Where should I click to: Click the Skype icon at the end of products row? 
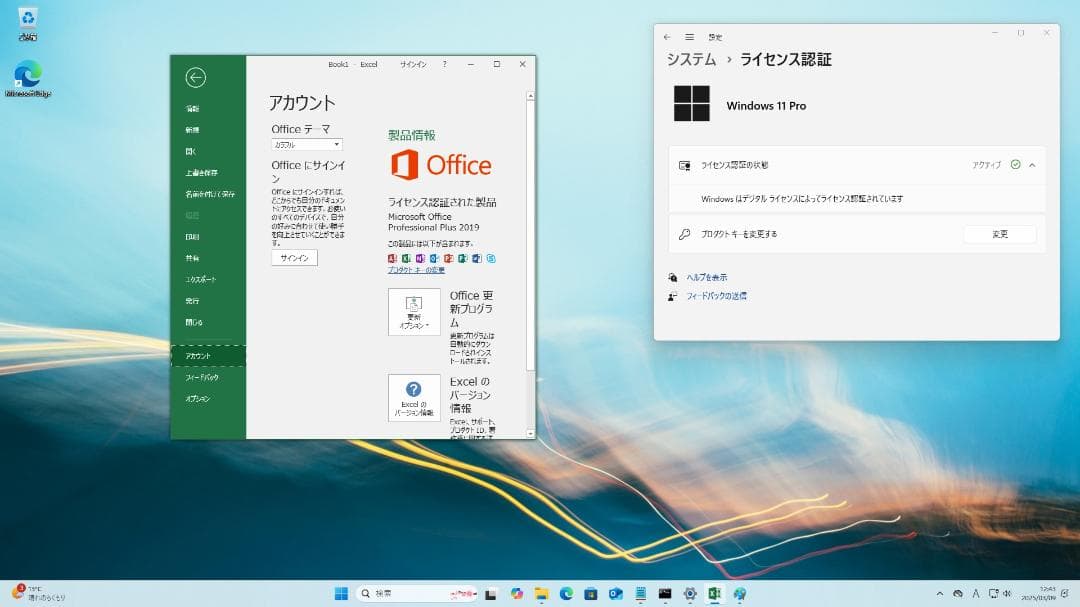(489, 258)
